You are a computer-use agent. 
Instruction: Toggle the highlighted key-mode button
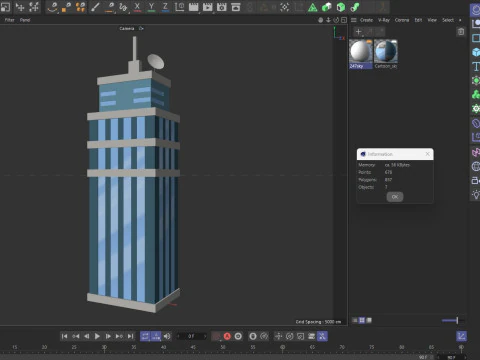tap(322, 336)
